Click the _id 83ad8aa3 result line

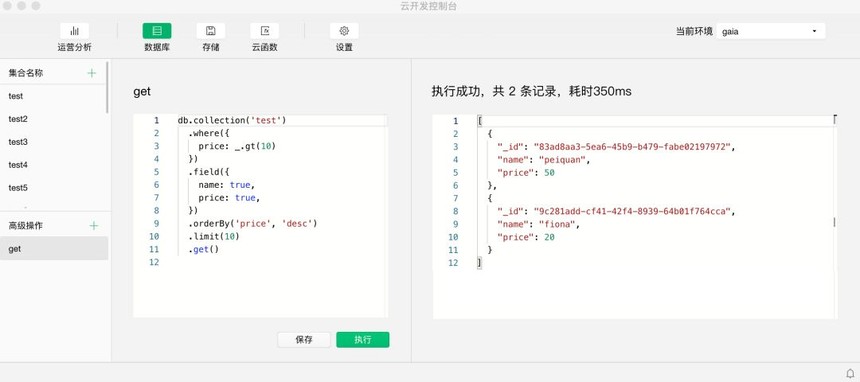(x=616, y=147)
